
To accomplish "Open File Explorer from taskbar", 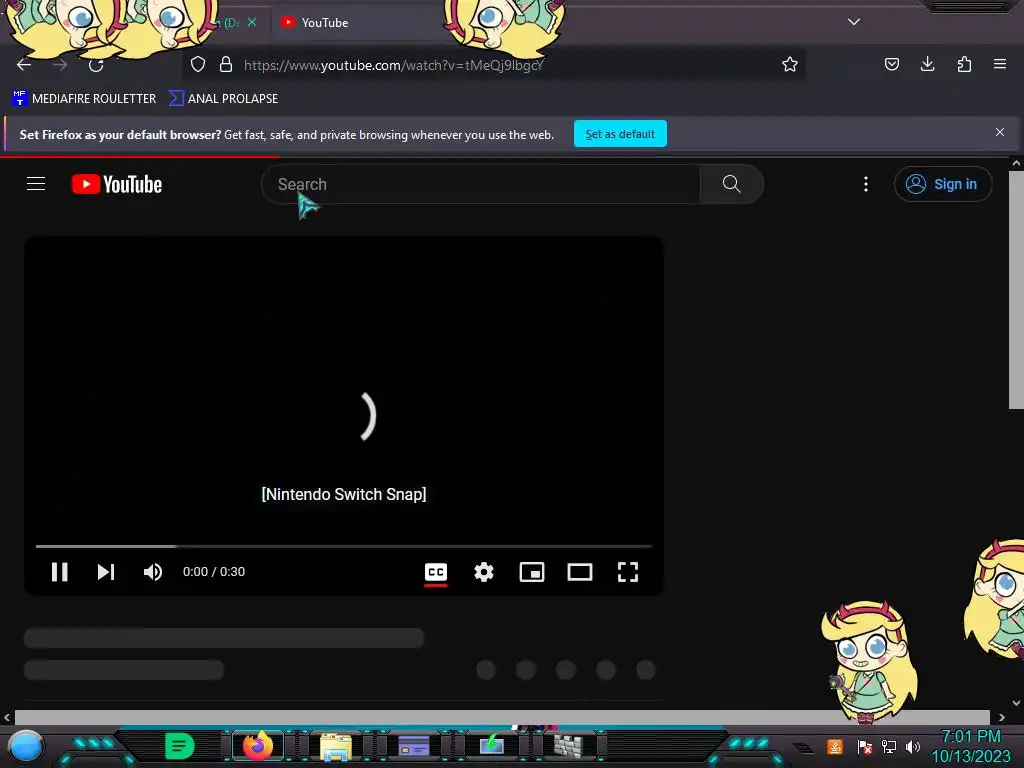I will click(x=336, y=746).
